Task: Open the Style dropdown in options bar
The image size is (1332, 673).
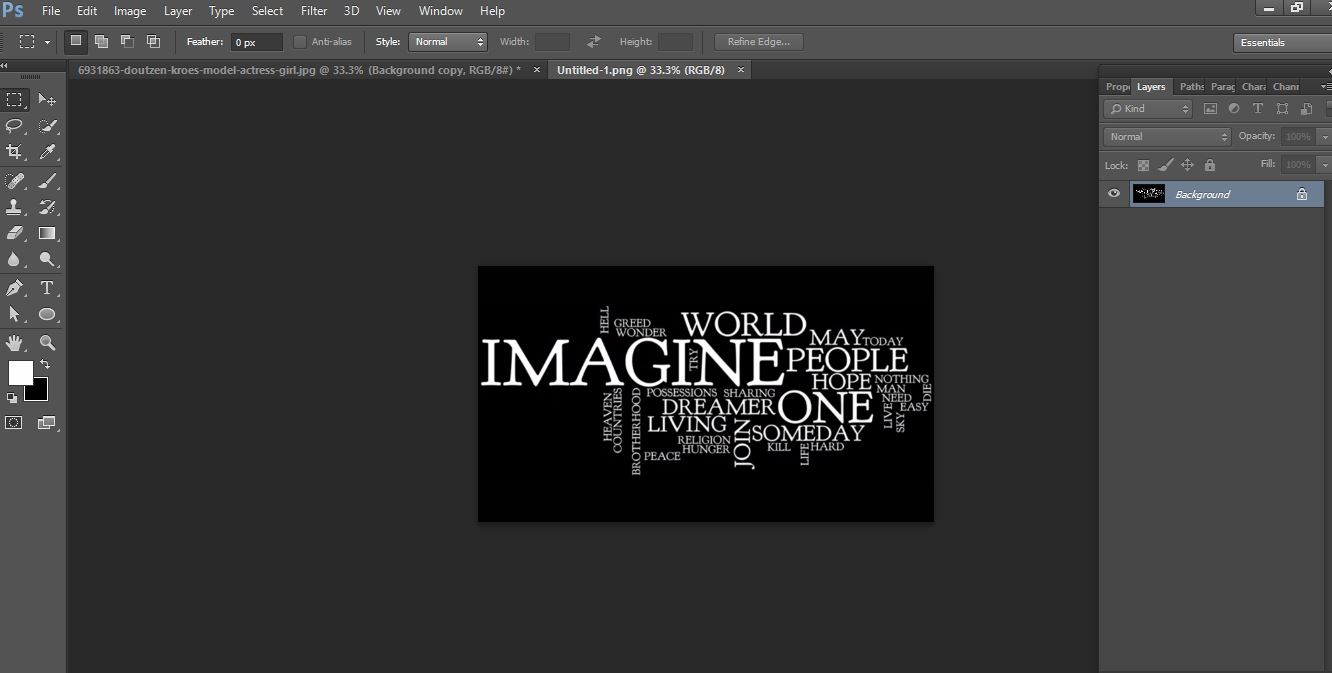Action: pos(447,41)
